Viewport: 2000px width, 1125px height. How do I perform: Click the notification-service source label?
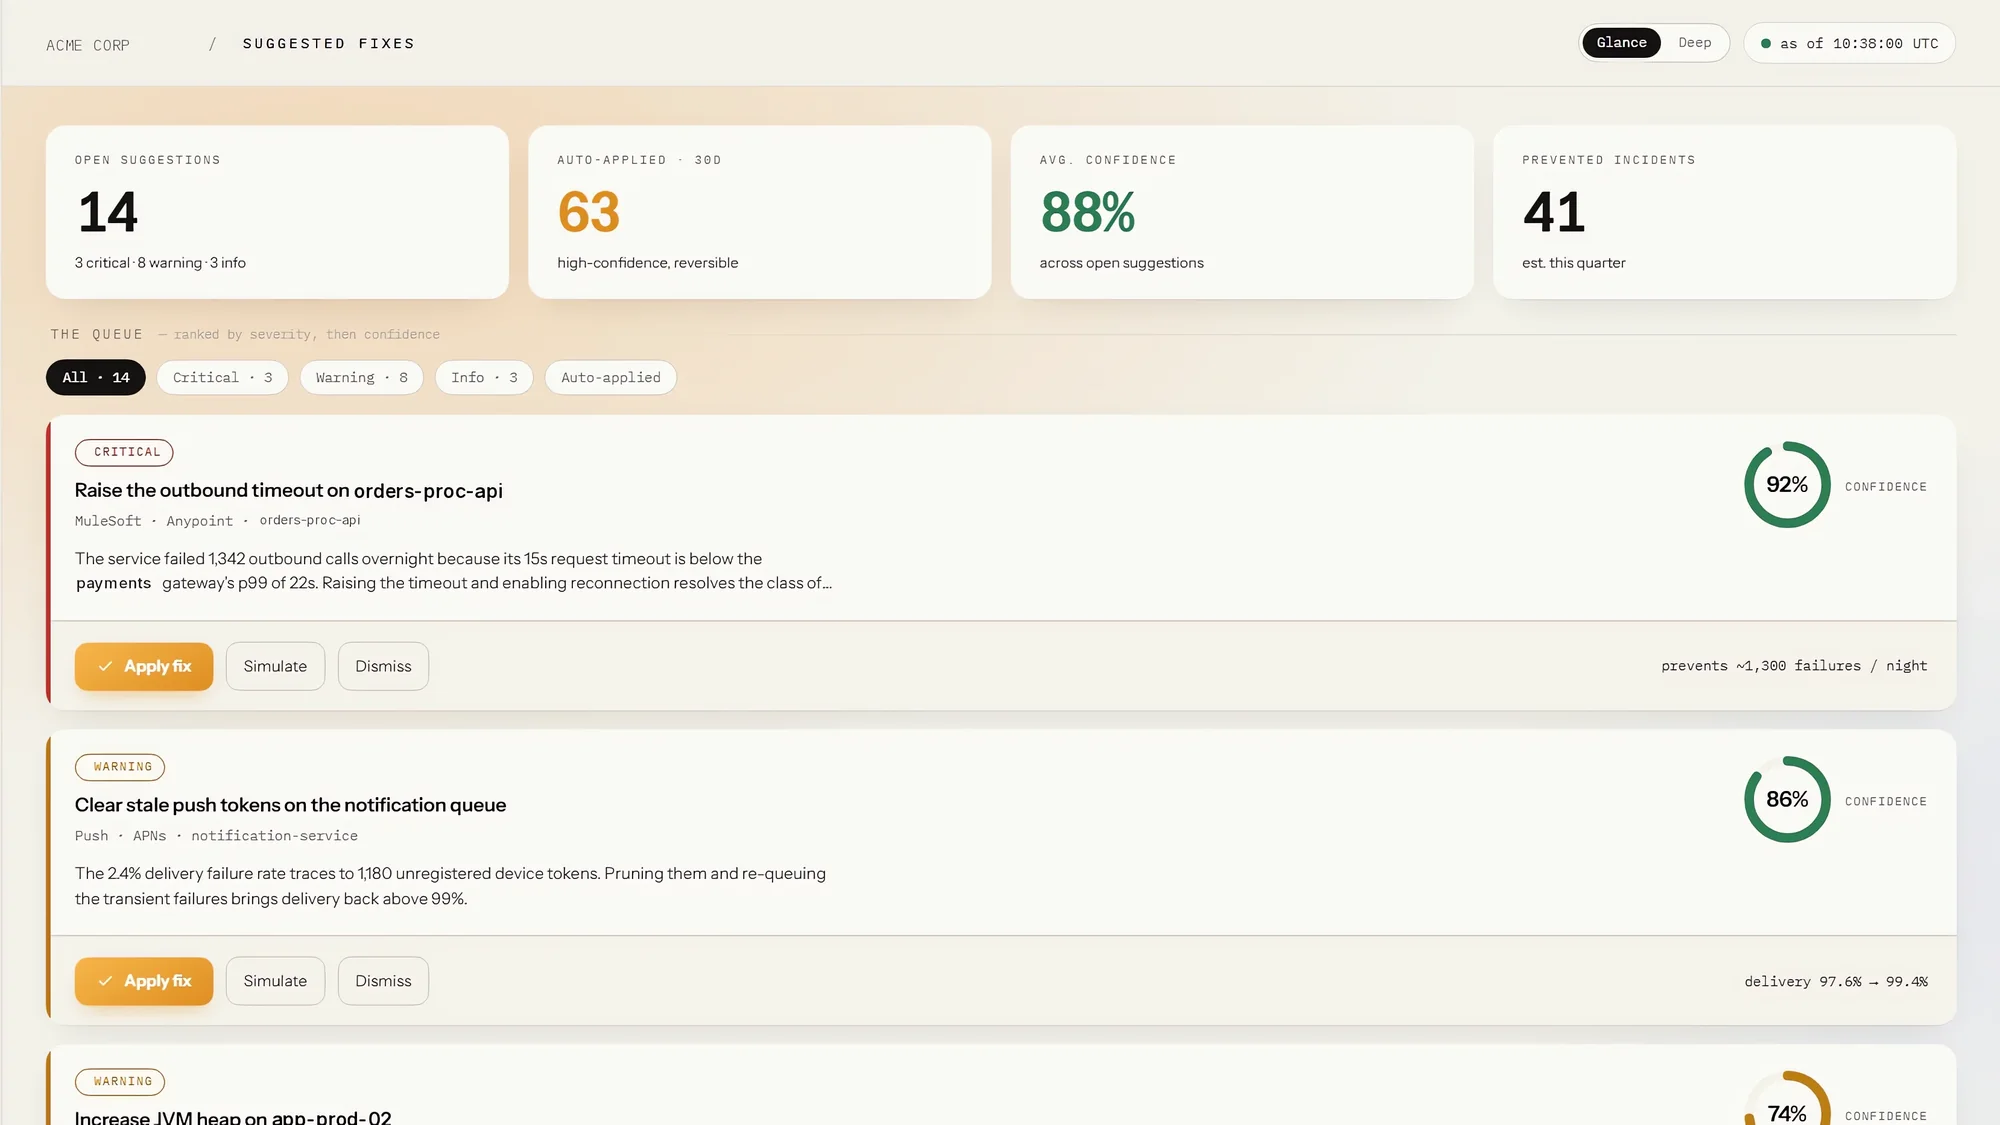point(274,836)
